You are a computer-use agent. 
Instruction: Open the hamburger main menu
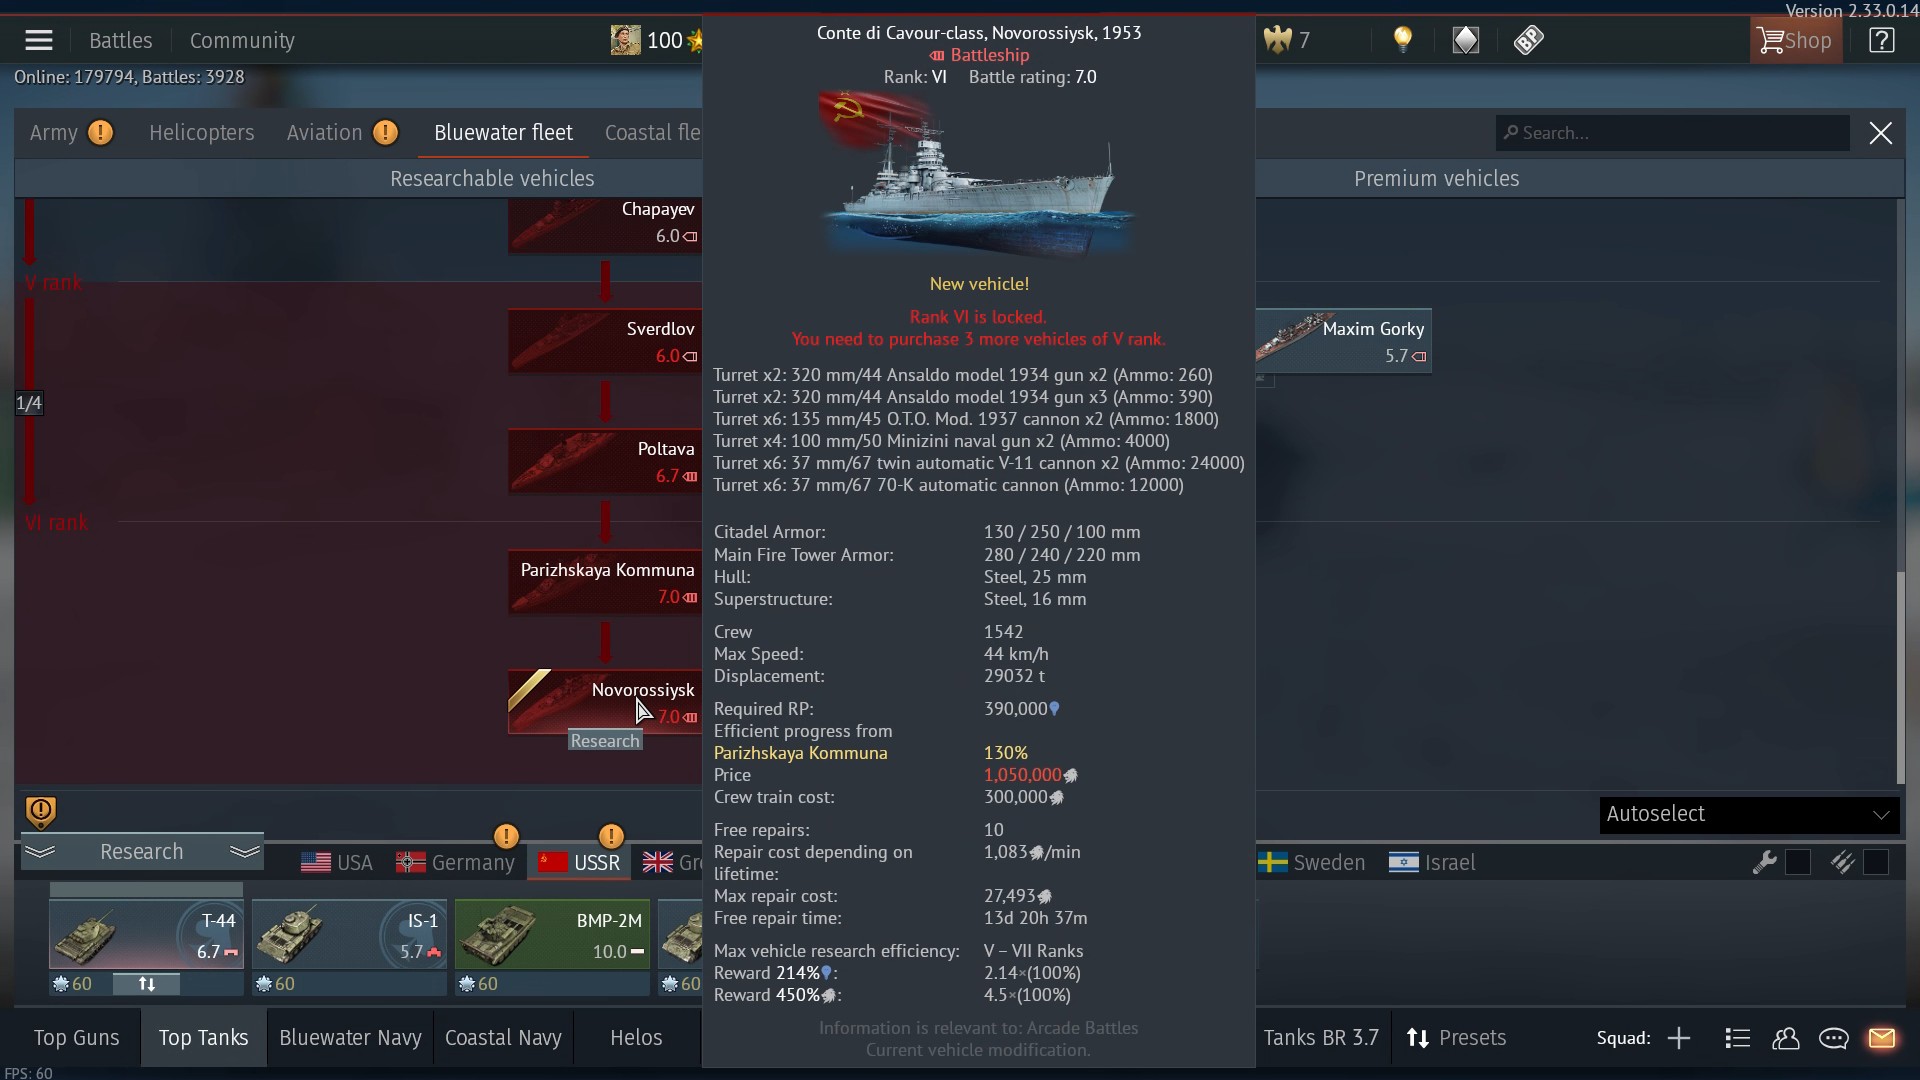tap(39, 41)
